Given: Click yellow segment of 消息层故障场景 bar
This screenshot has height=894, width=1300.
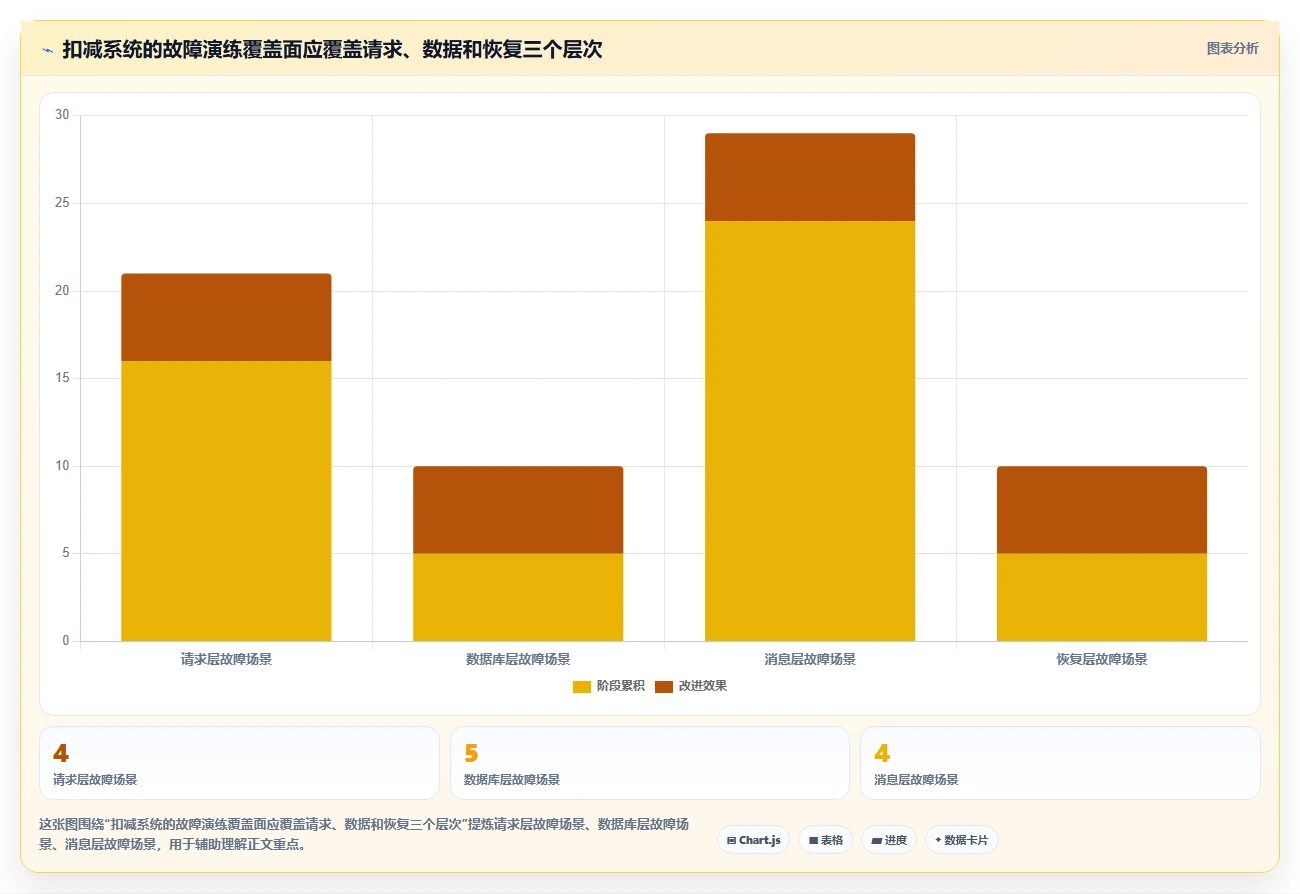Looking at the screenshot, I should pos(810,430).
